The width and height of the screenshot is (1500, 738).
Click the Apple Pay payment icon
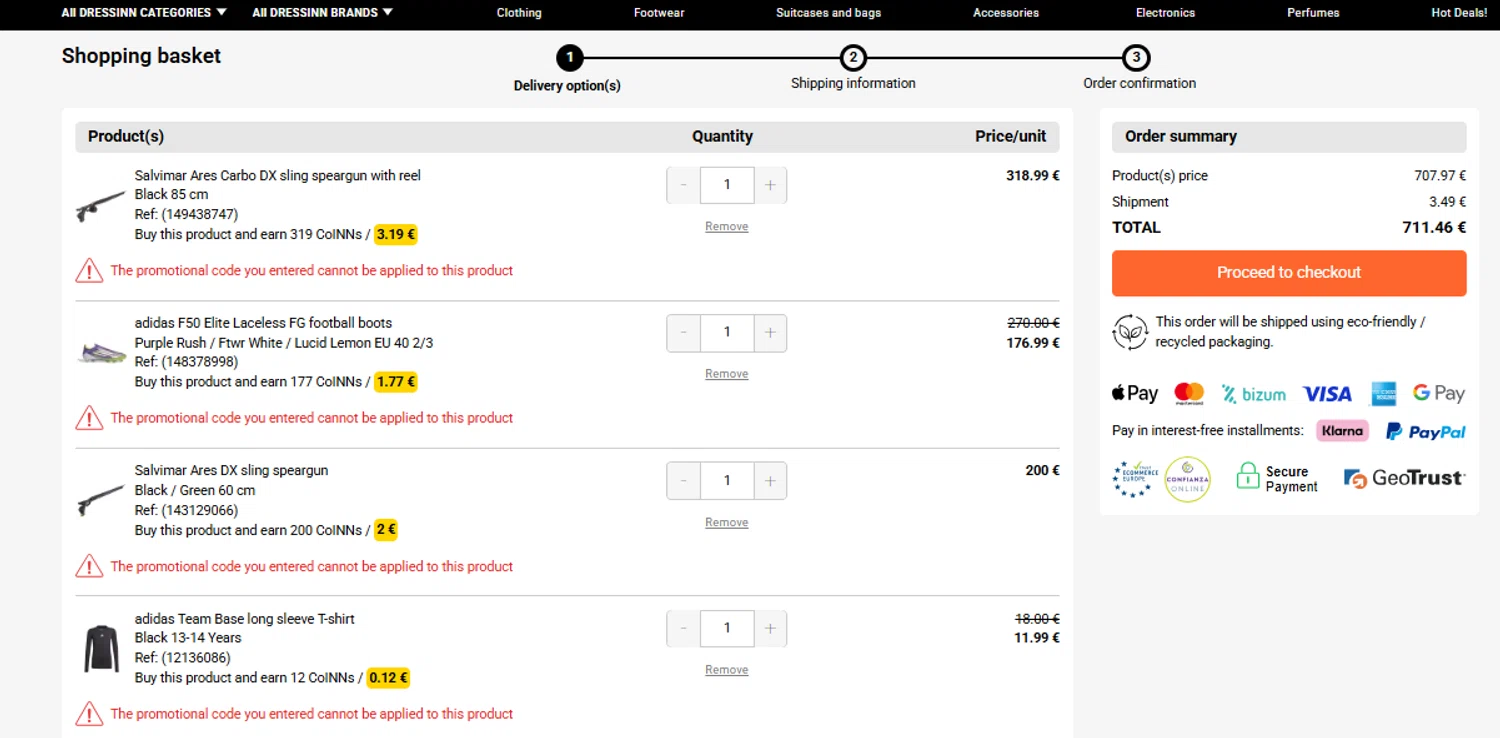pyautogui.click(x=1135, y=393)
